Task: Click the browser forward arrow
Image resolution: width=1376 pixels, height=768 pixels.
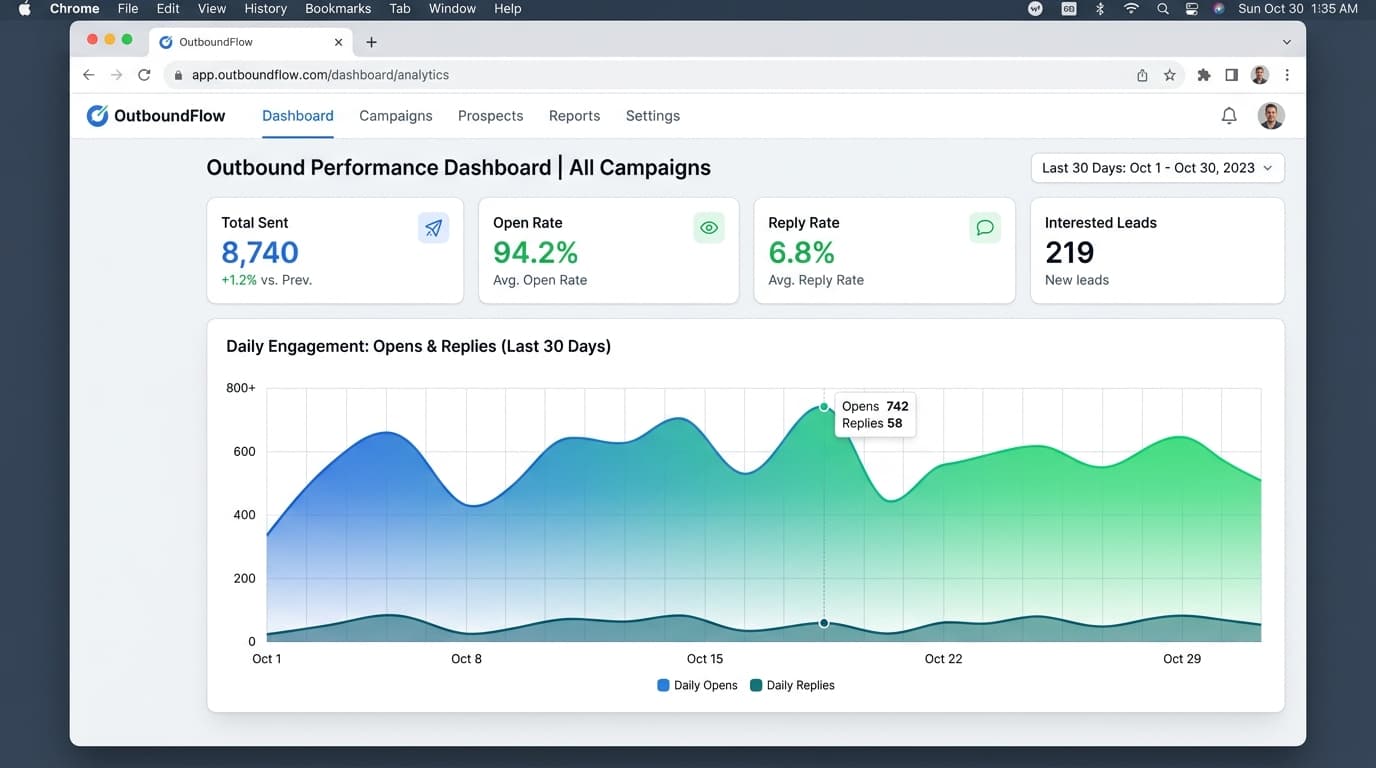Action: tap(116, 75)
